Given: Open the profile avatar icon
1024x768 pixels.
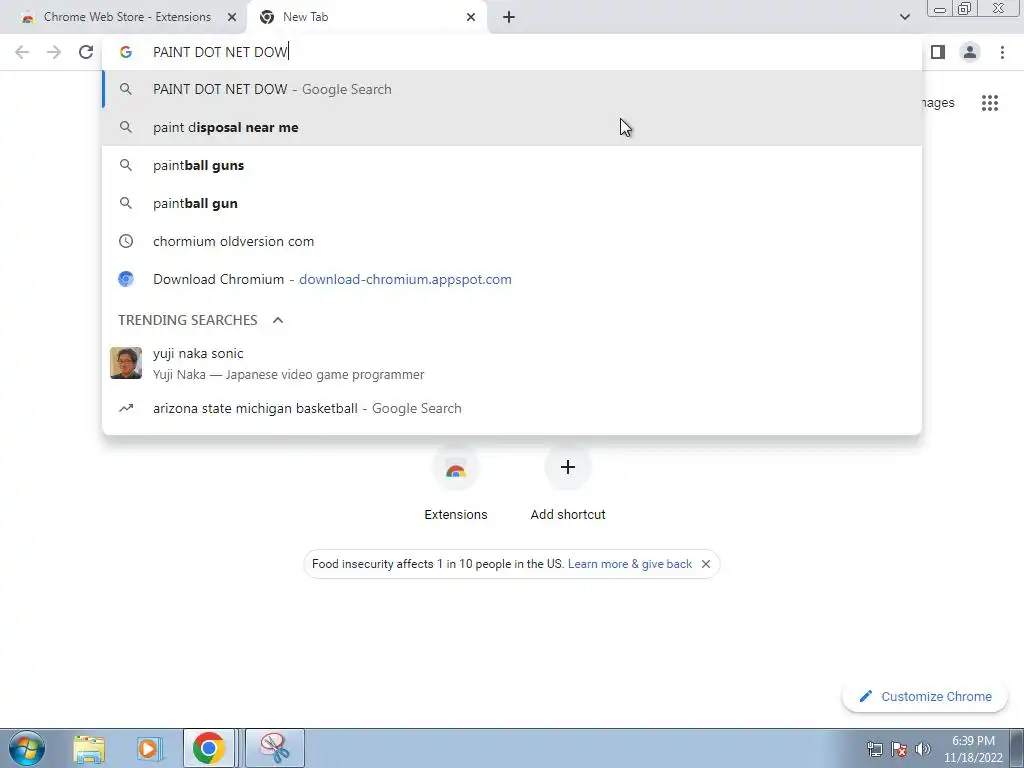Looking at the screenshot, I should [970, 52].
